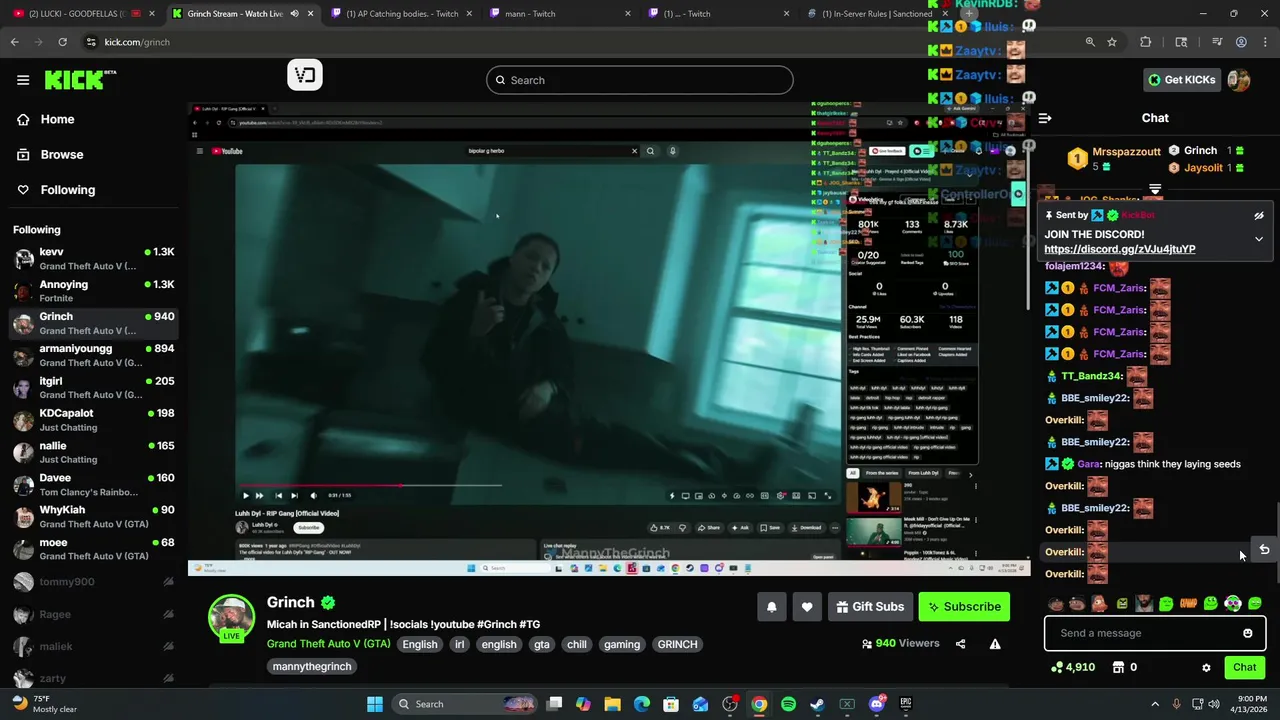1280x720 pixels.
Task: Open Spotify from taskbar
Action: tap(788, 704)
